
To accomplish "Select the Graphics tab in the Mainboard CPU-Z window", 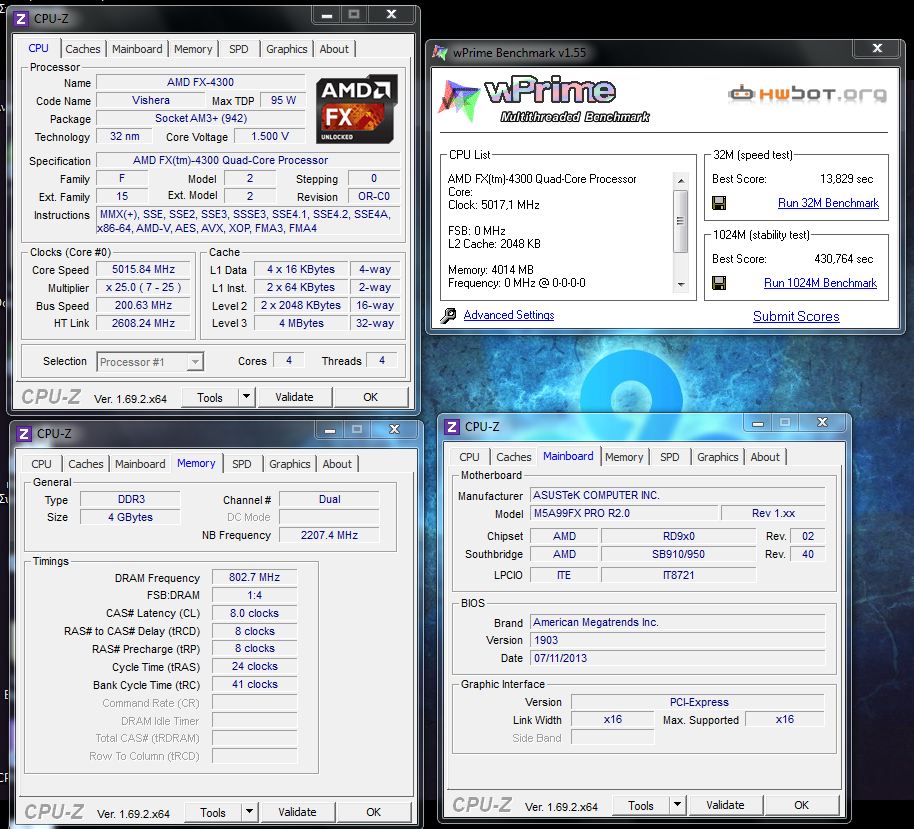I will pos(718,457).
